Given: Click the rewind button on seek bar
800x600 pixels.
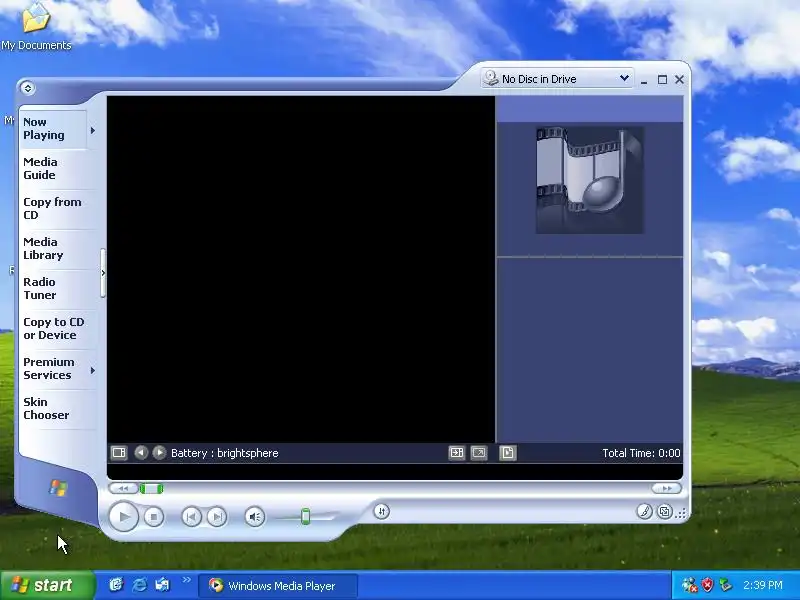Looking at the screenshot, I should click(x=123, y=488).
